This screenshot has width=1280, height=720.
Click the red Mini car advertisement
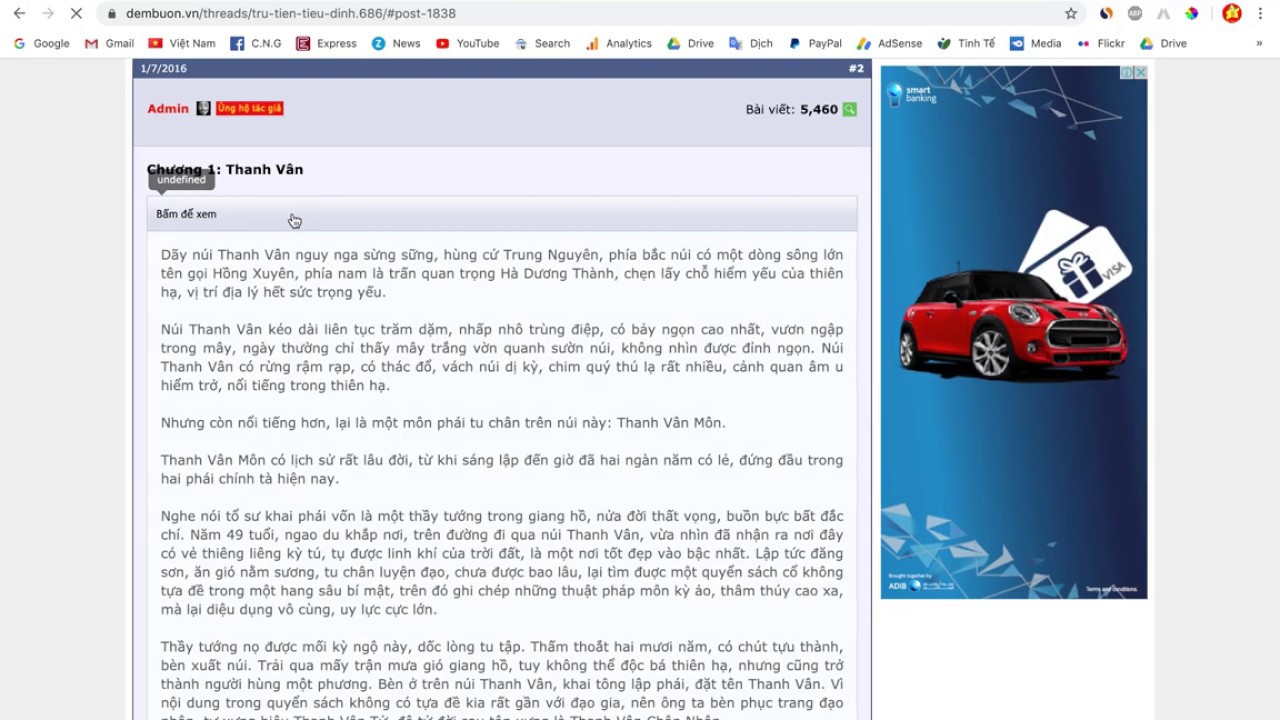pyautogui.click(x=1014, y=320)
